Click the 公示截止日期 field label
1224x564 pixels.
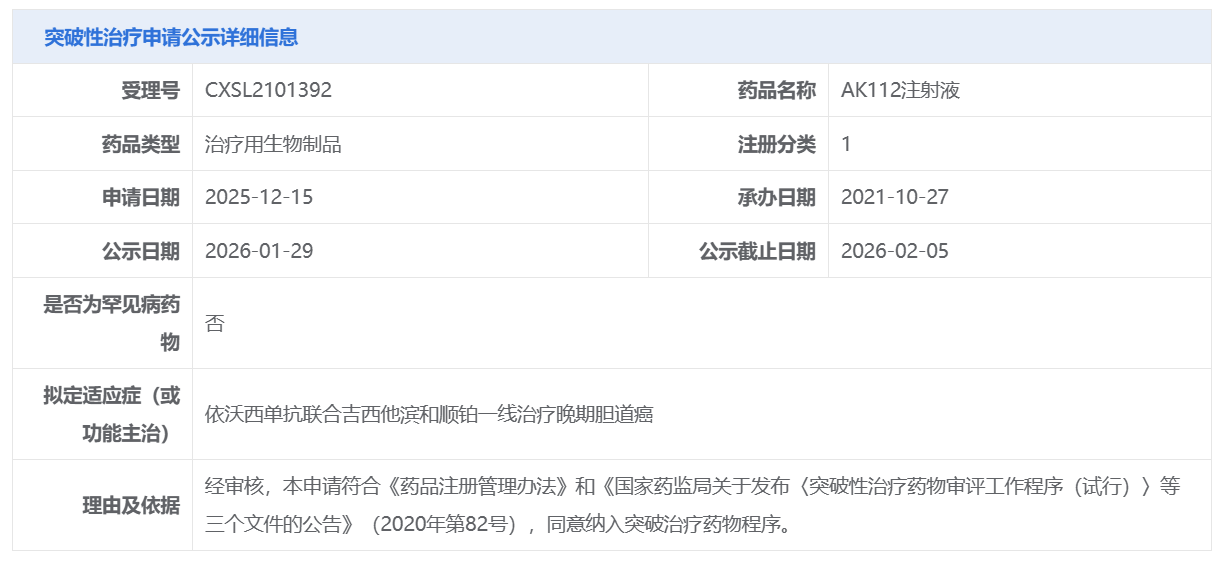coord(757,251)
